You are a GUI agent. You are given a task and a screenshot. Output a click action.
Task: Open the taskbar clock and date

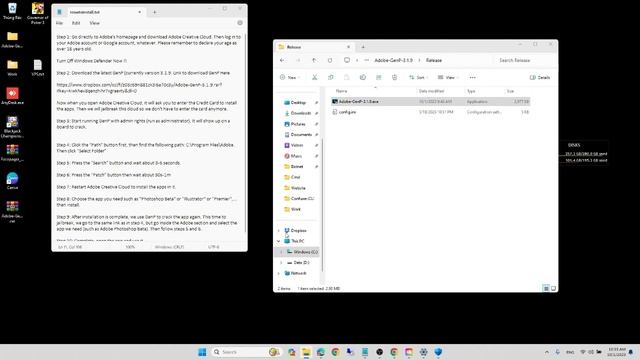[617, 352]
